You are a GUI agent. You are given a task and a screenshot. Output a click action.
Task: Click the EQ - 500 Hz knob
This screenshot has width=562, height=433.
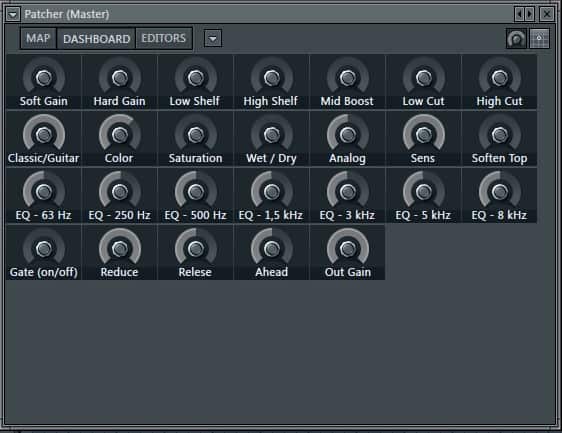196,191
